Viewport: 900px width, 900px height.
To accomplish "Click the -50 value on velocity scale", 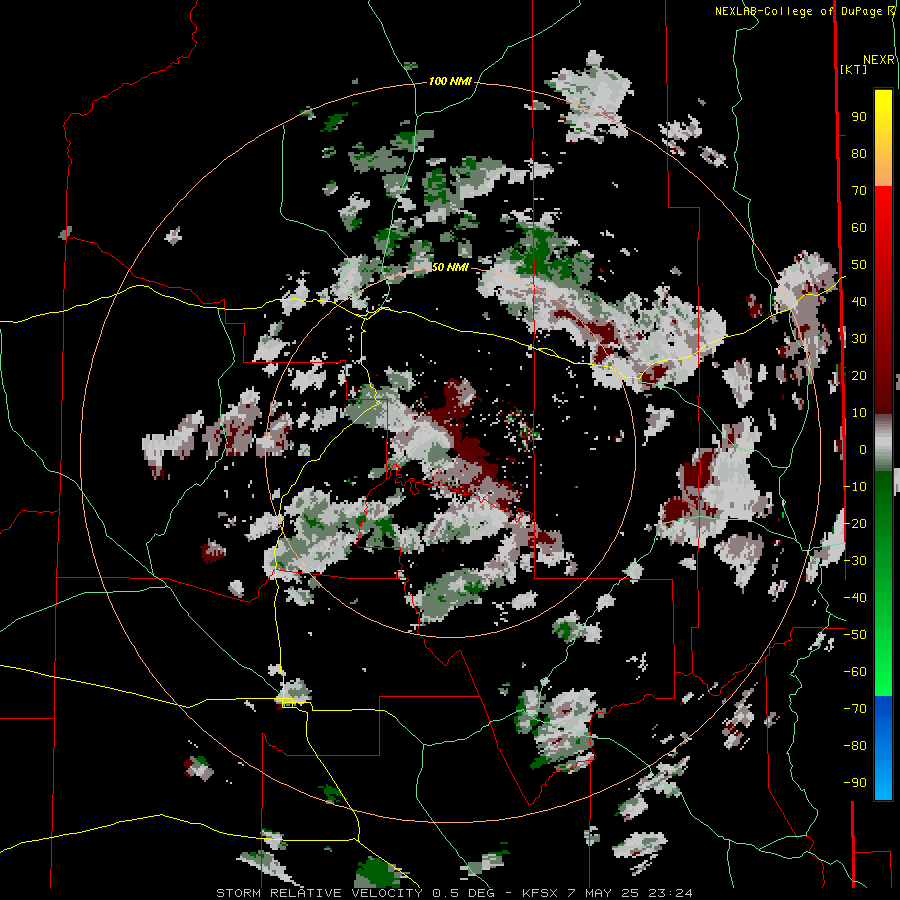I will click(855, 635).
